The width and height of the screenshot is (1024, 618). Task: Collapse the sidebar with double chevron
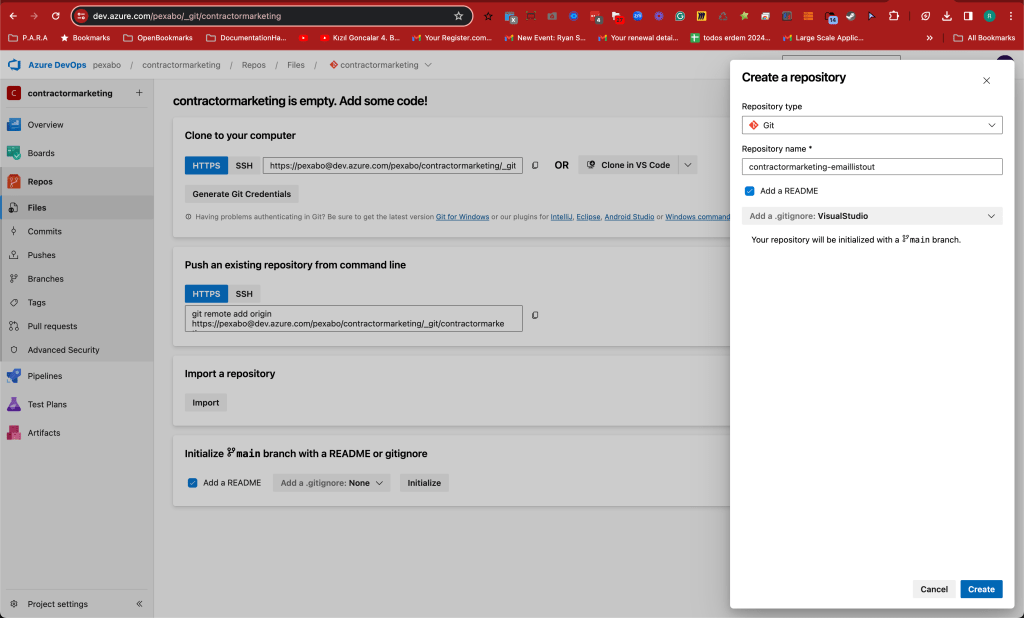coord(139,604)
